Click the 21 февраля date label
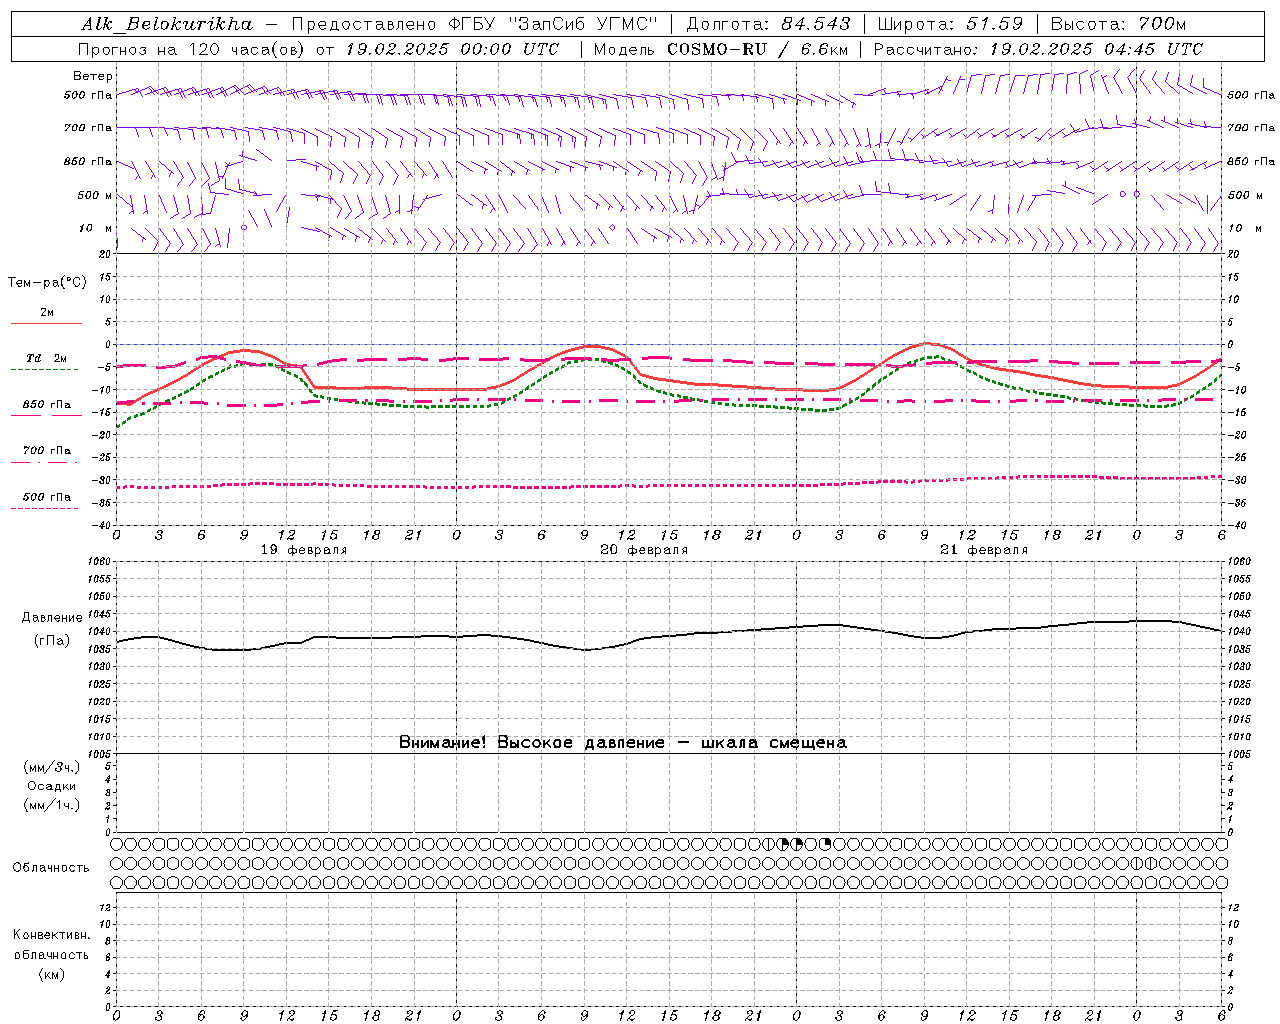Screen dimensions: 1280x1024 tap(984, 550)
